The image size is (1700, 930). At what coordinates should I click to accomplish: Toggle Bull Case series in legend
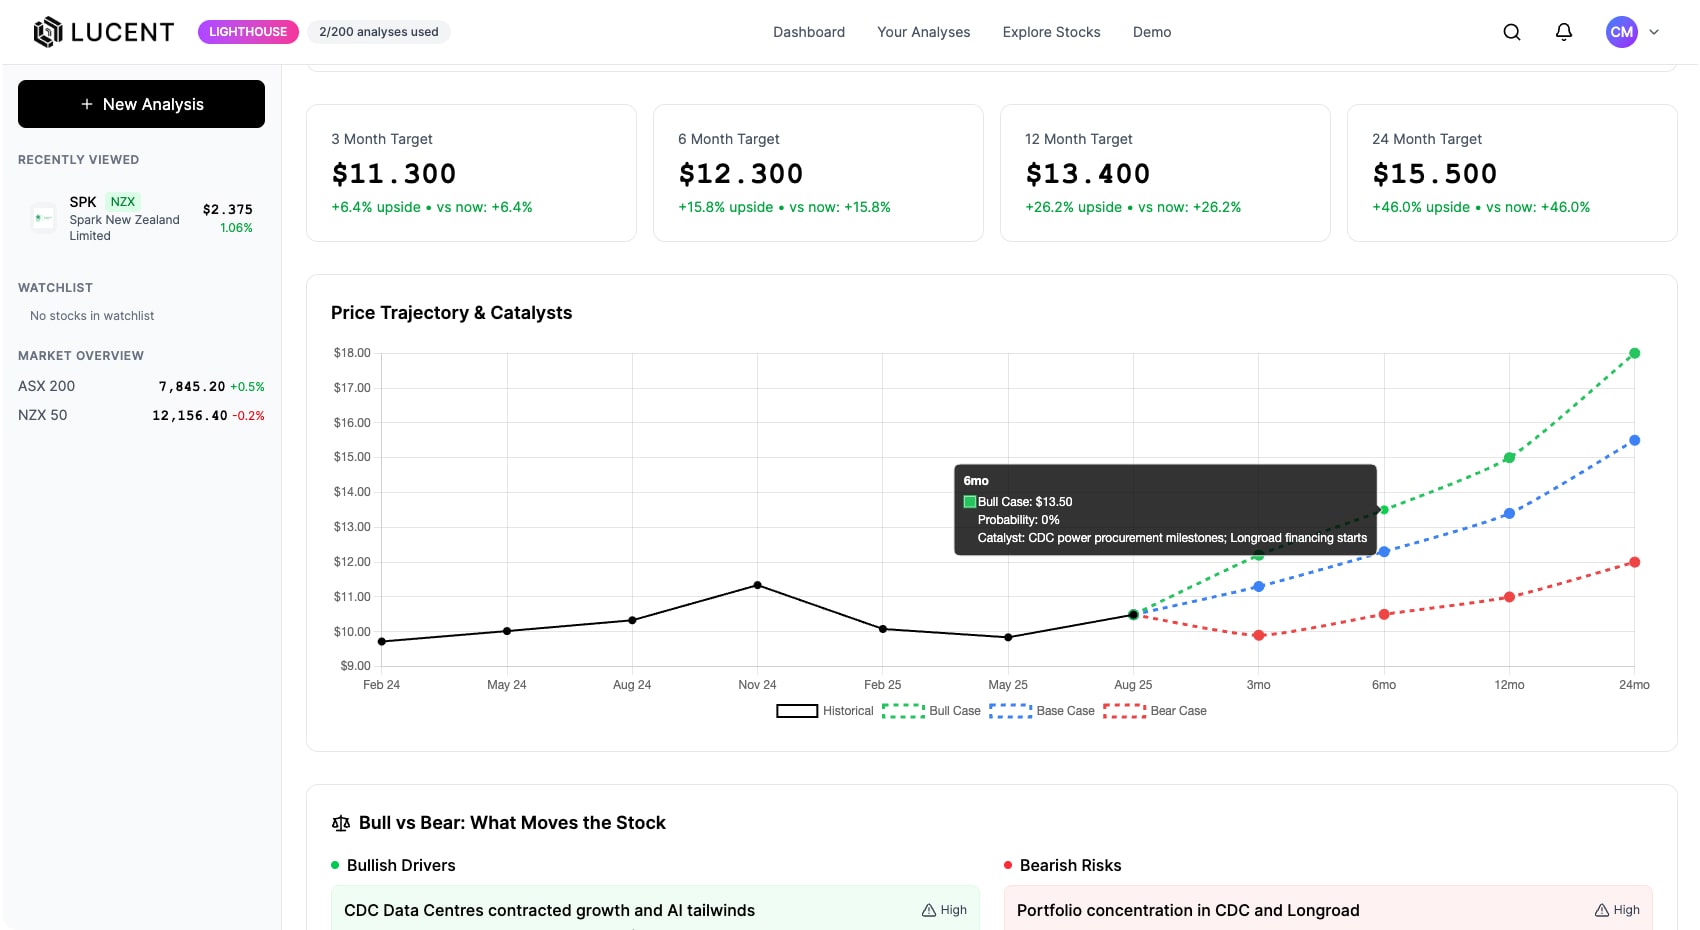(931, 711)
